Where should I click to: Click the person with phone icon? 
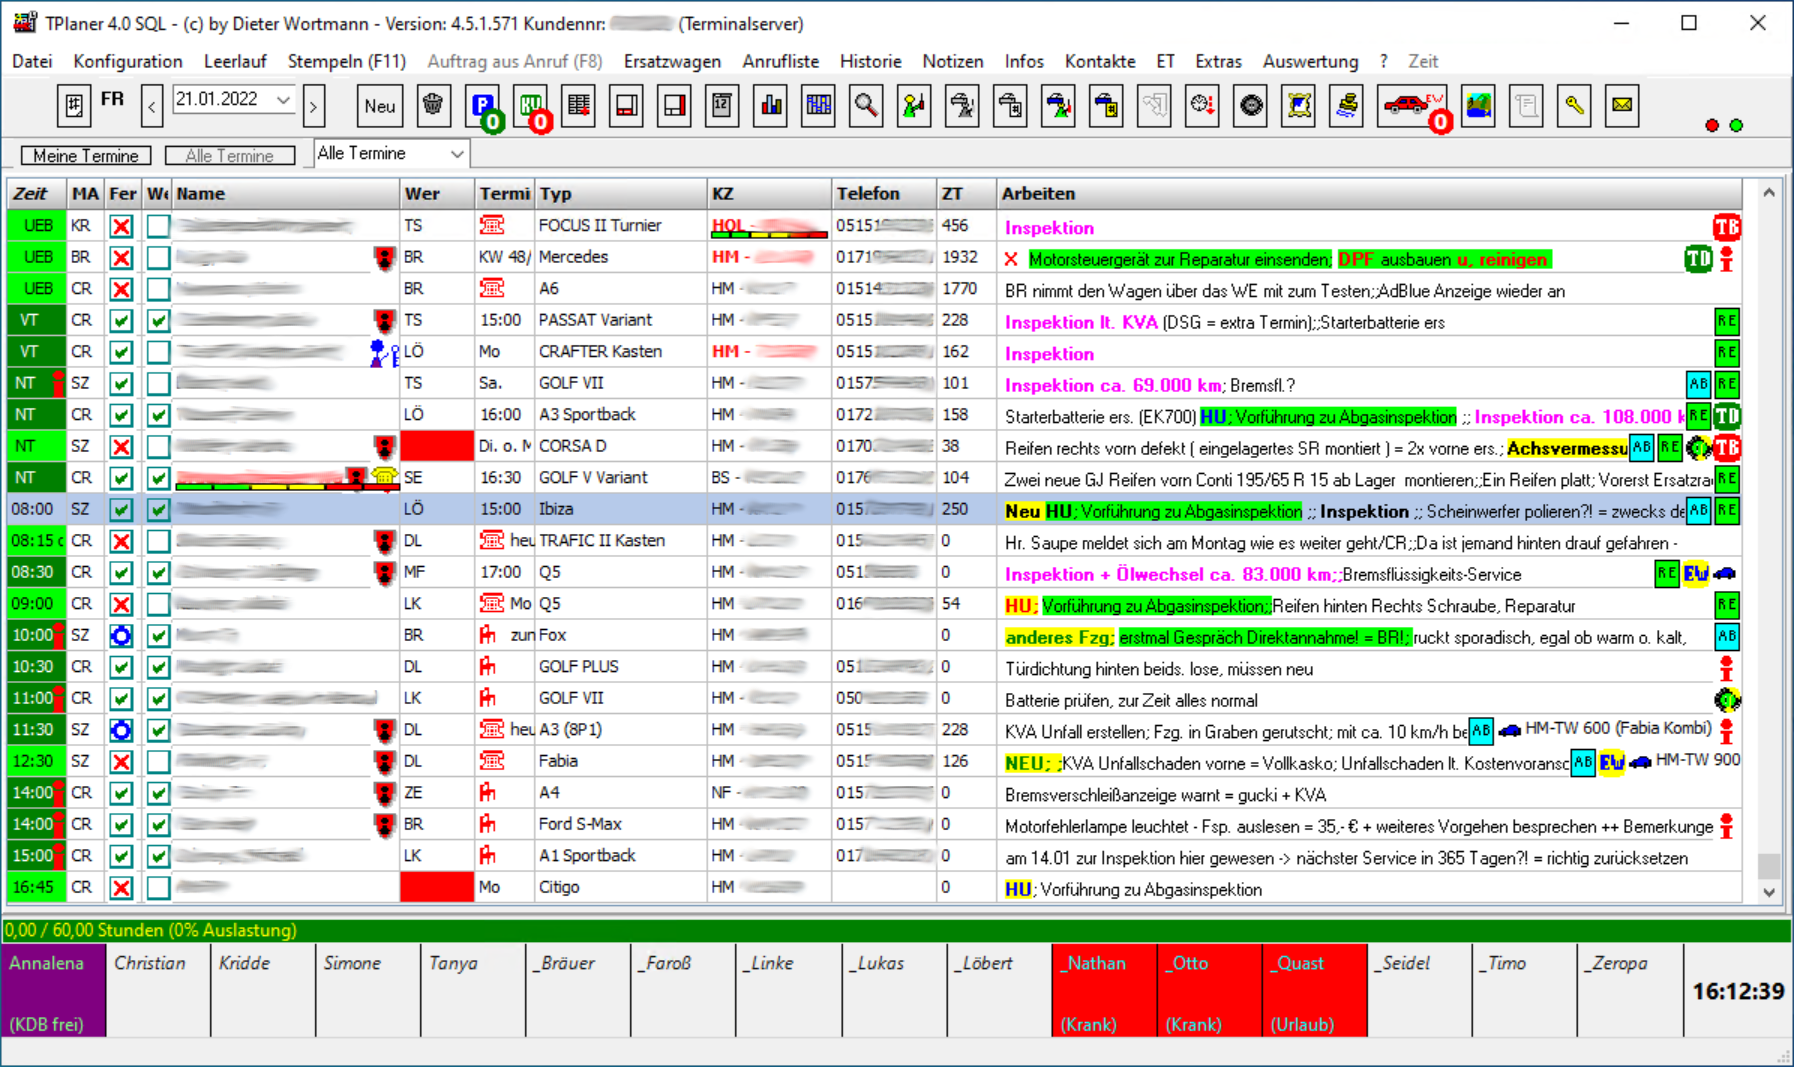[x=914, y=106]
